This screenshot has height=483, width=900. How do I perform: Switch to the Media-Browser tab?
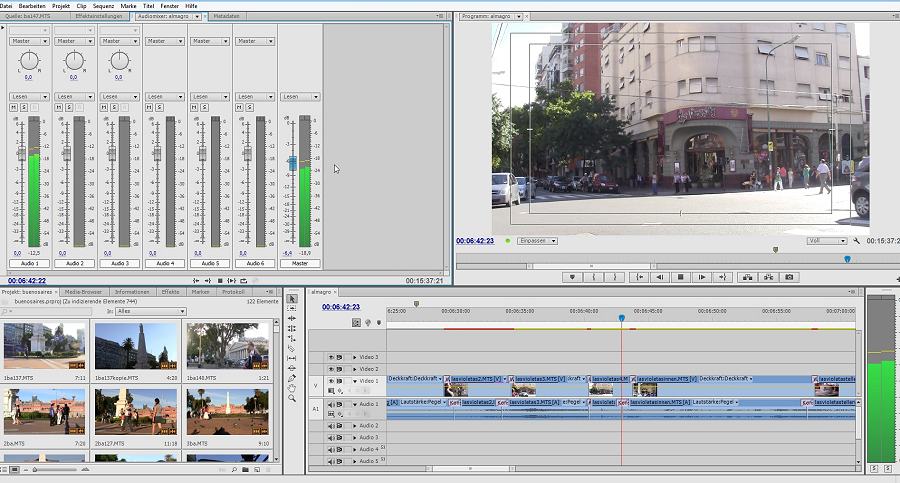click(83, 292)
